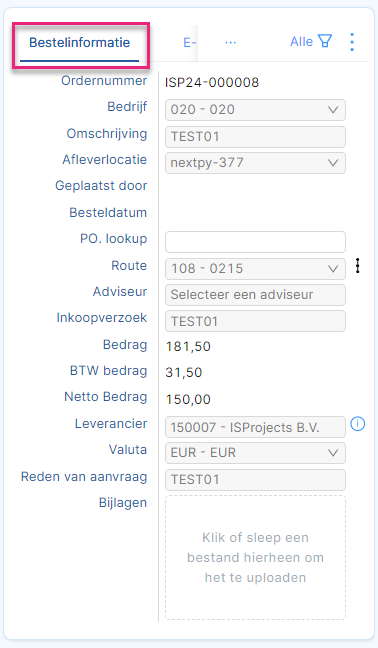Click the horizontal ellipsis for more tabs
This screenshot has height=648, width=378.
coord(231,42)
